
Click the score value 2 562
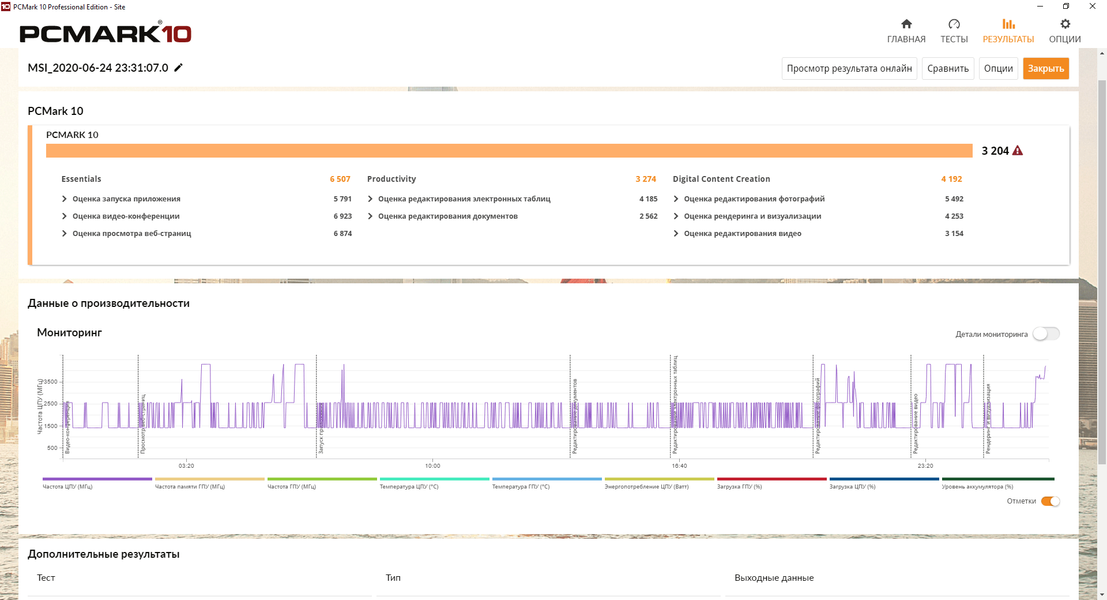pyautogui.click(x=648, y=216)
